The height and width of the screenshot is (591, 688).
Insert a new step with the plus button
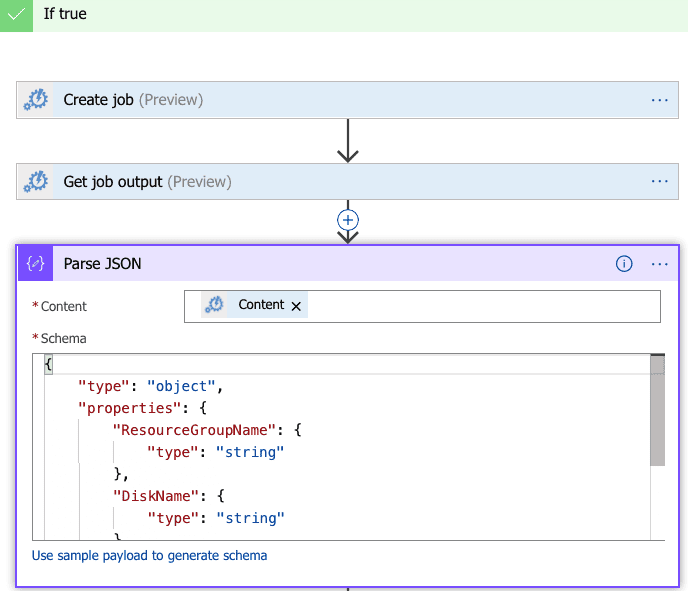tap(348, 220)
